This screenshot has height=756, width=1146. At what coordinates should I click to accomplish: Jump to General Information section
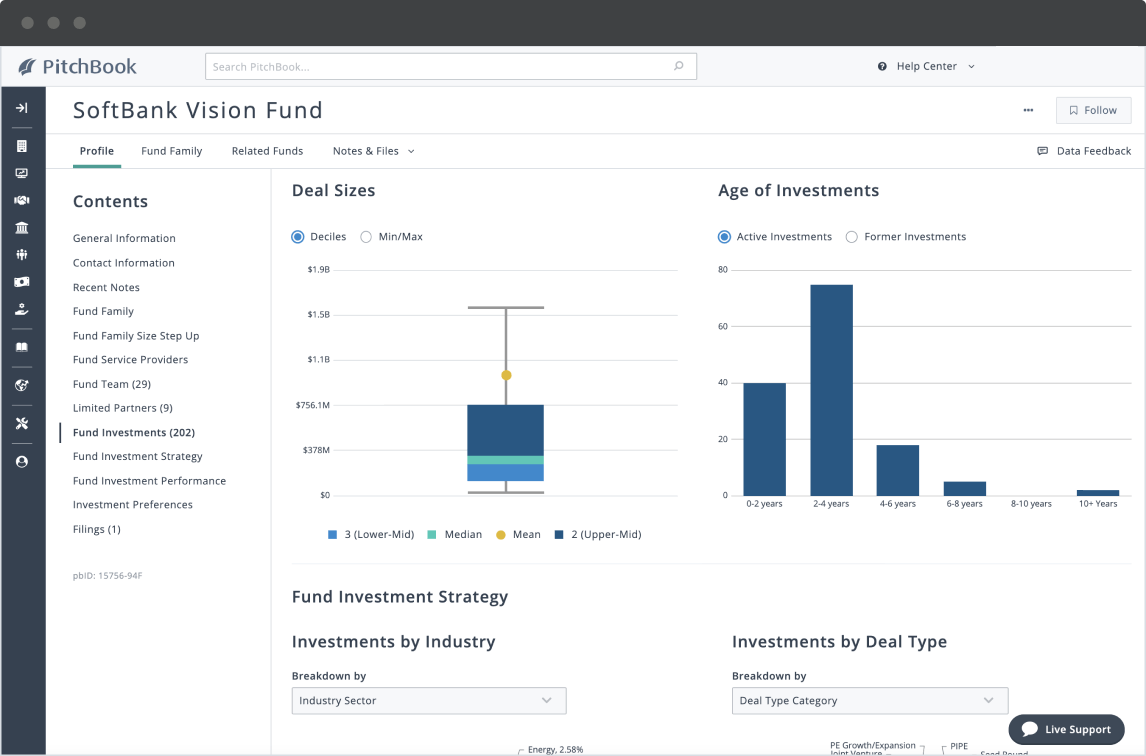(124, 238)
